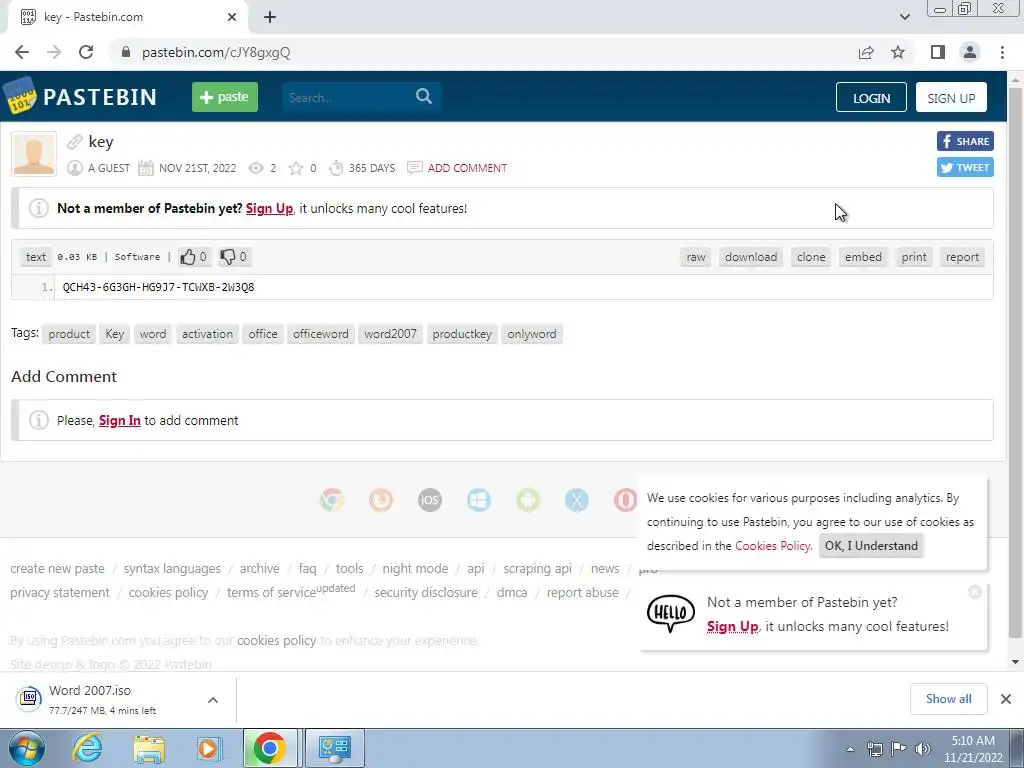Image resolution: width=1024 pixels, height=768 pixels.
Task: Open the tab search dropdown arrow
Action: click(904, 17)
